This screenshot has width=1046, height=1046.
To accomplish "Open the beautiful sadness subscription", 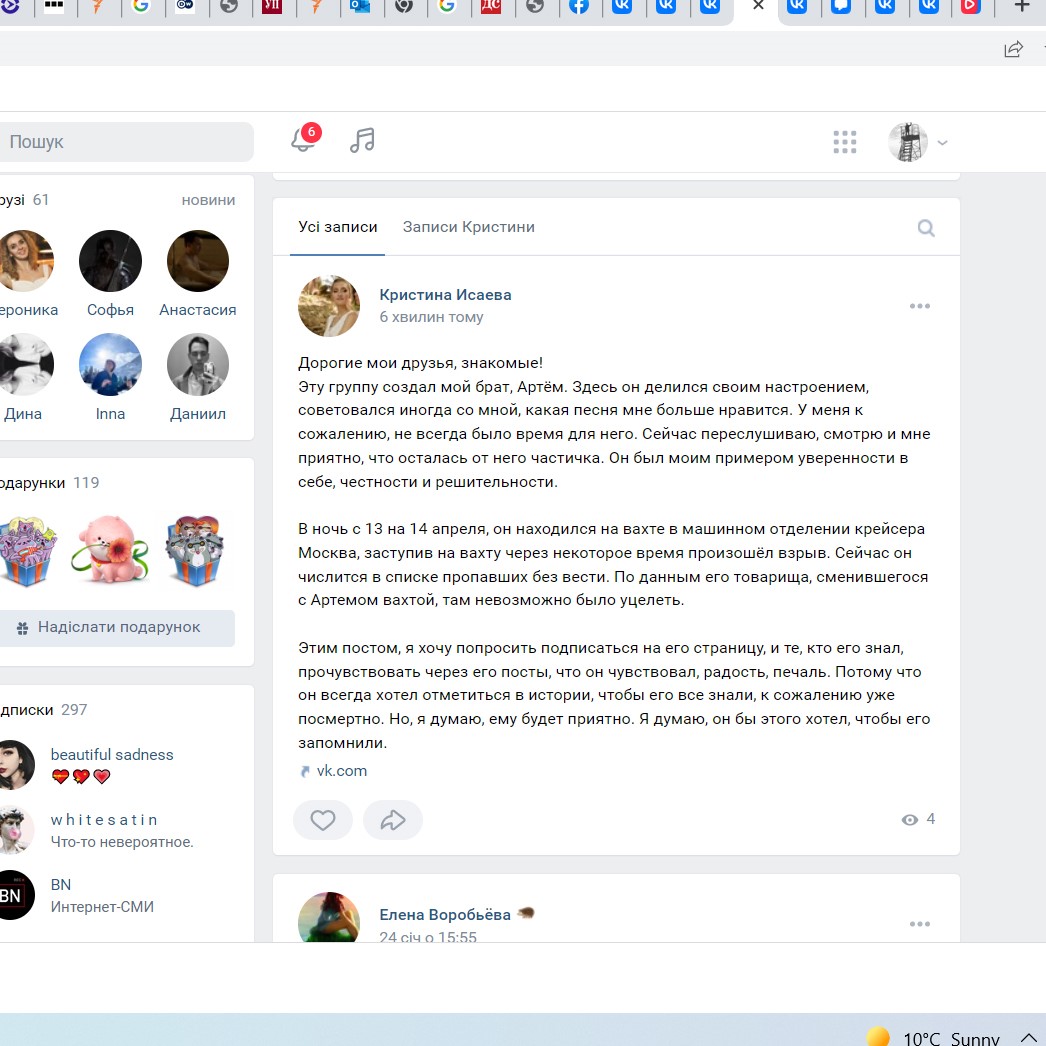I will coord(112,755).
